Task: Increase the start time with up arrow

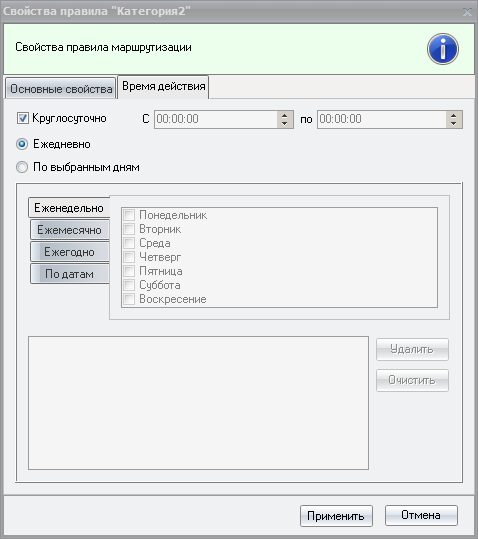Action: [x=285, y=116]
